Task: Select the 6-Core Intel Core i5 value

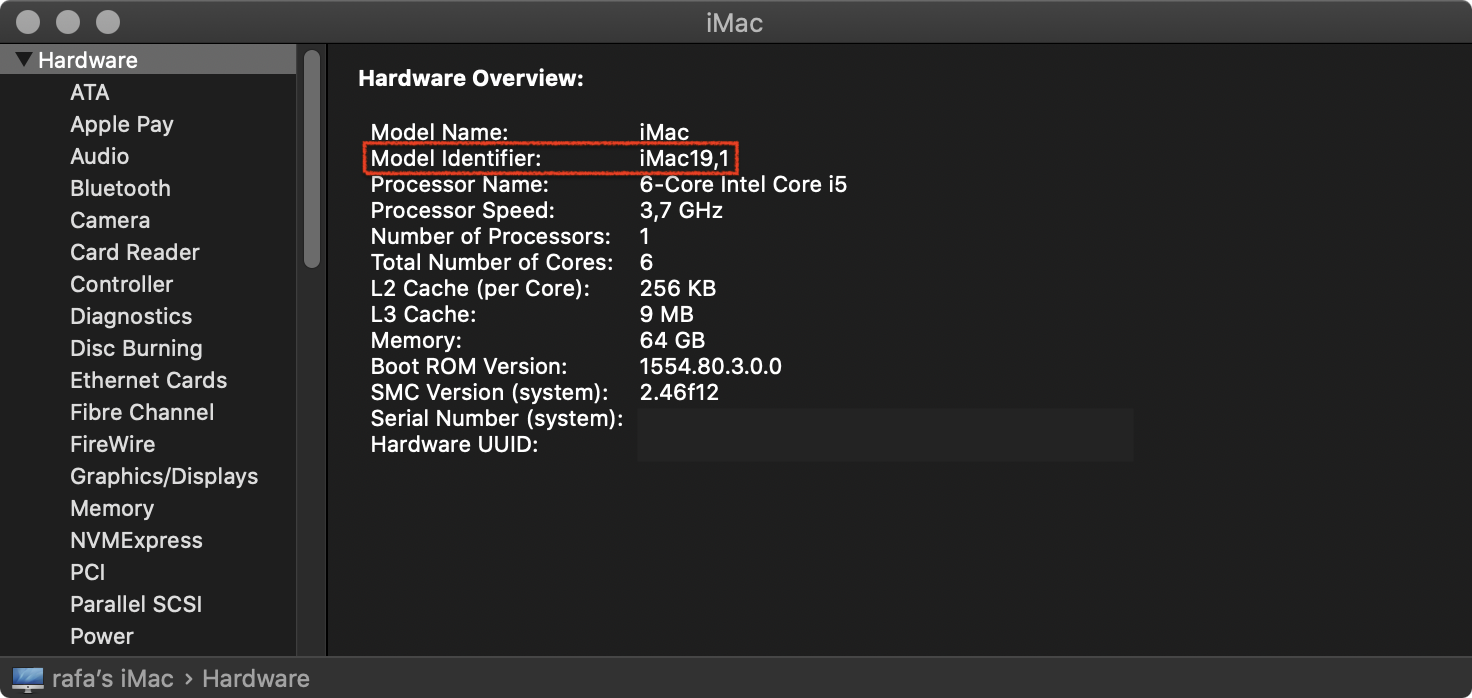Action: click(743, 184)
